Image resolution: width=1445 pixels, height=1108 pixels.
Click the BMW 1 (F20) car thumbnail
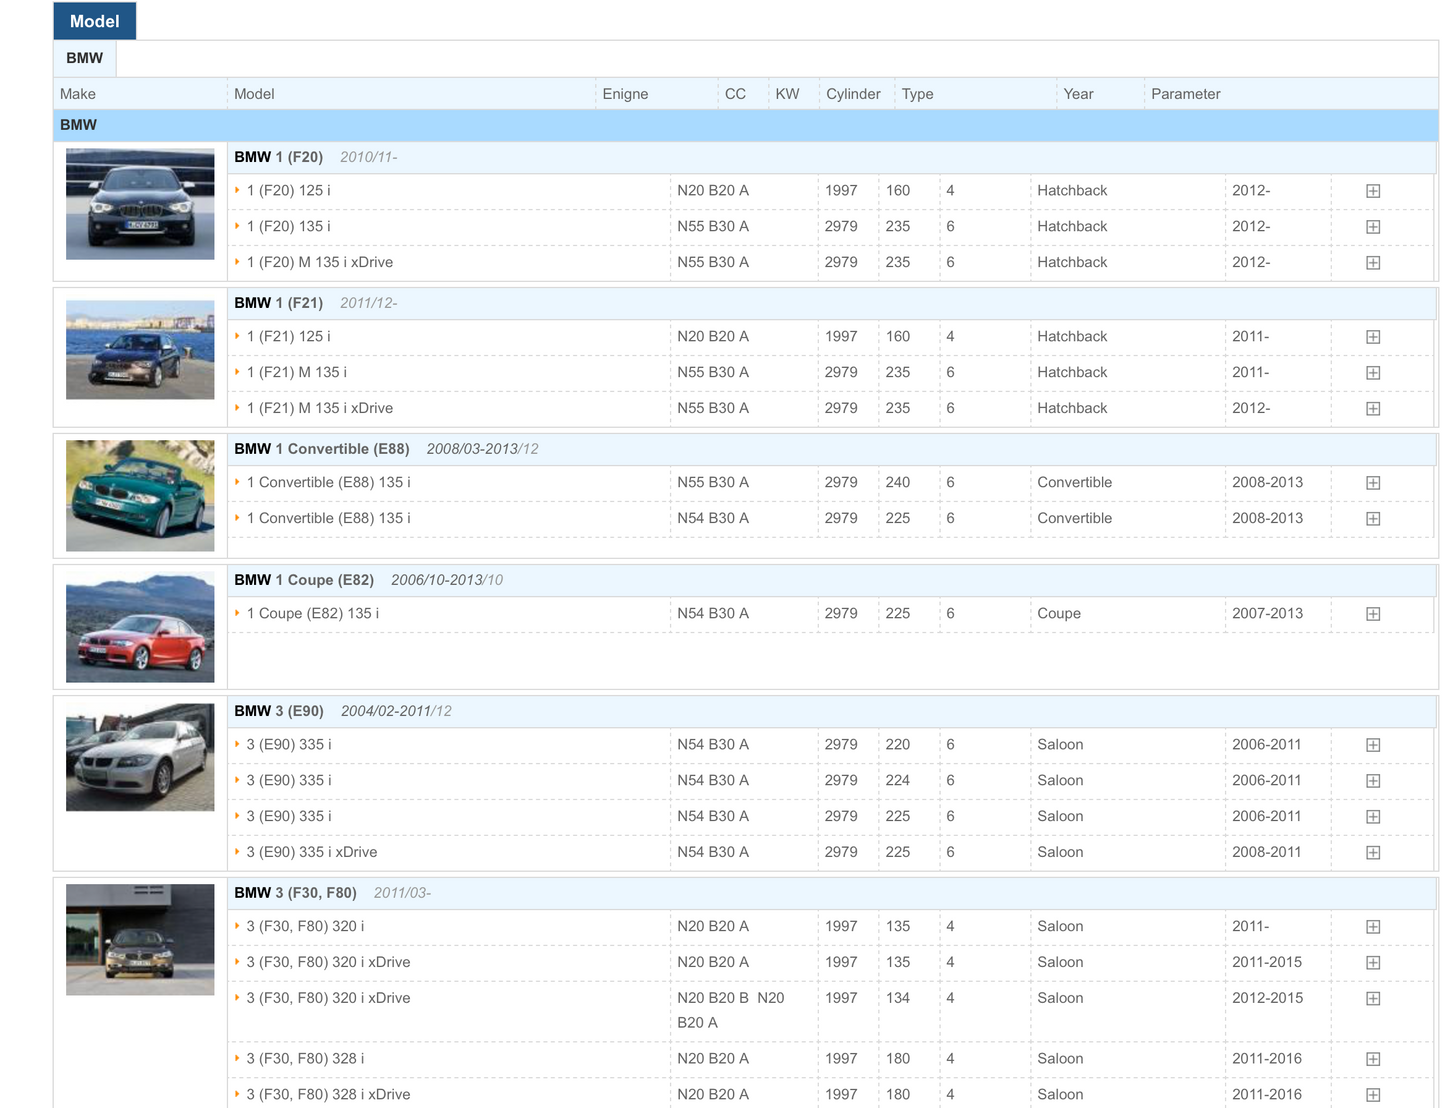(x=140, y=204)
